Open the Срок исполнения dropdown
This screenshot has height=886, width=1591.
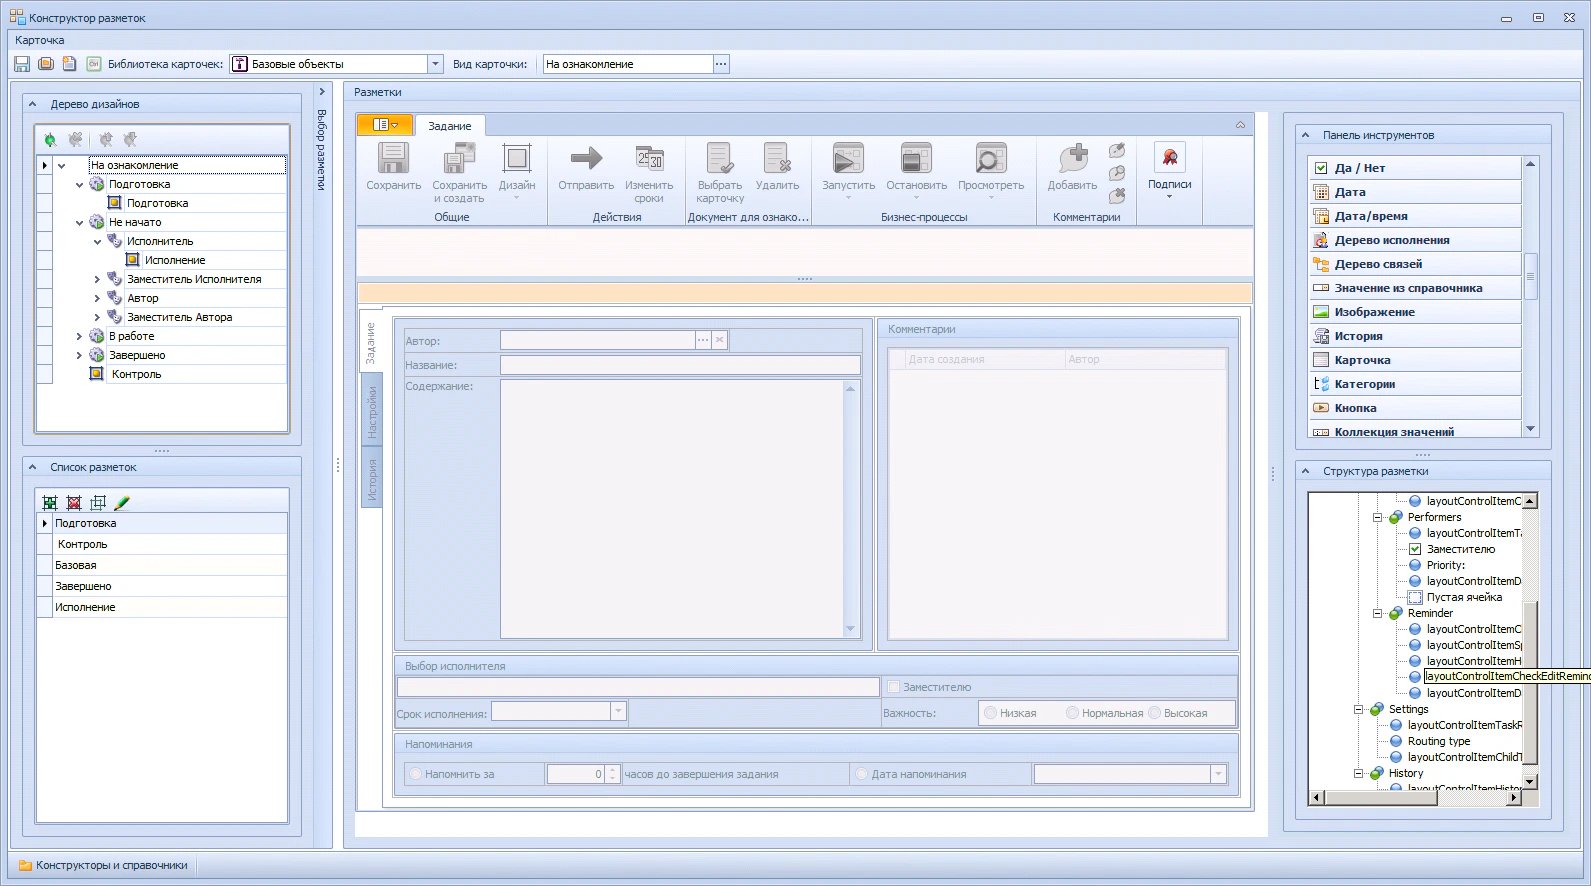tap(618, 712)
